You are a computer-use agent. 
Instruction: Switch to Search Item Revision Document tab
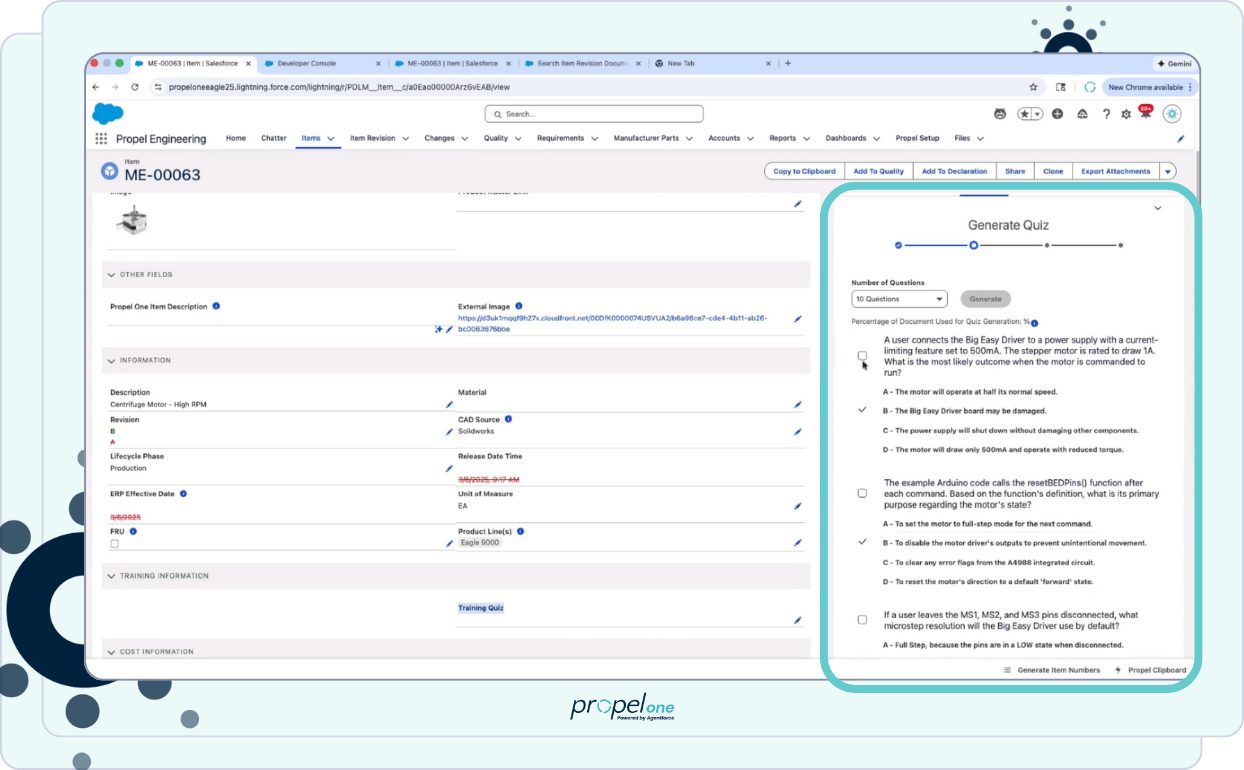(583, 63)
